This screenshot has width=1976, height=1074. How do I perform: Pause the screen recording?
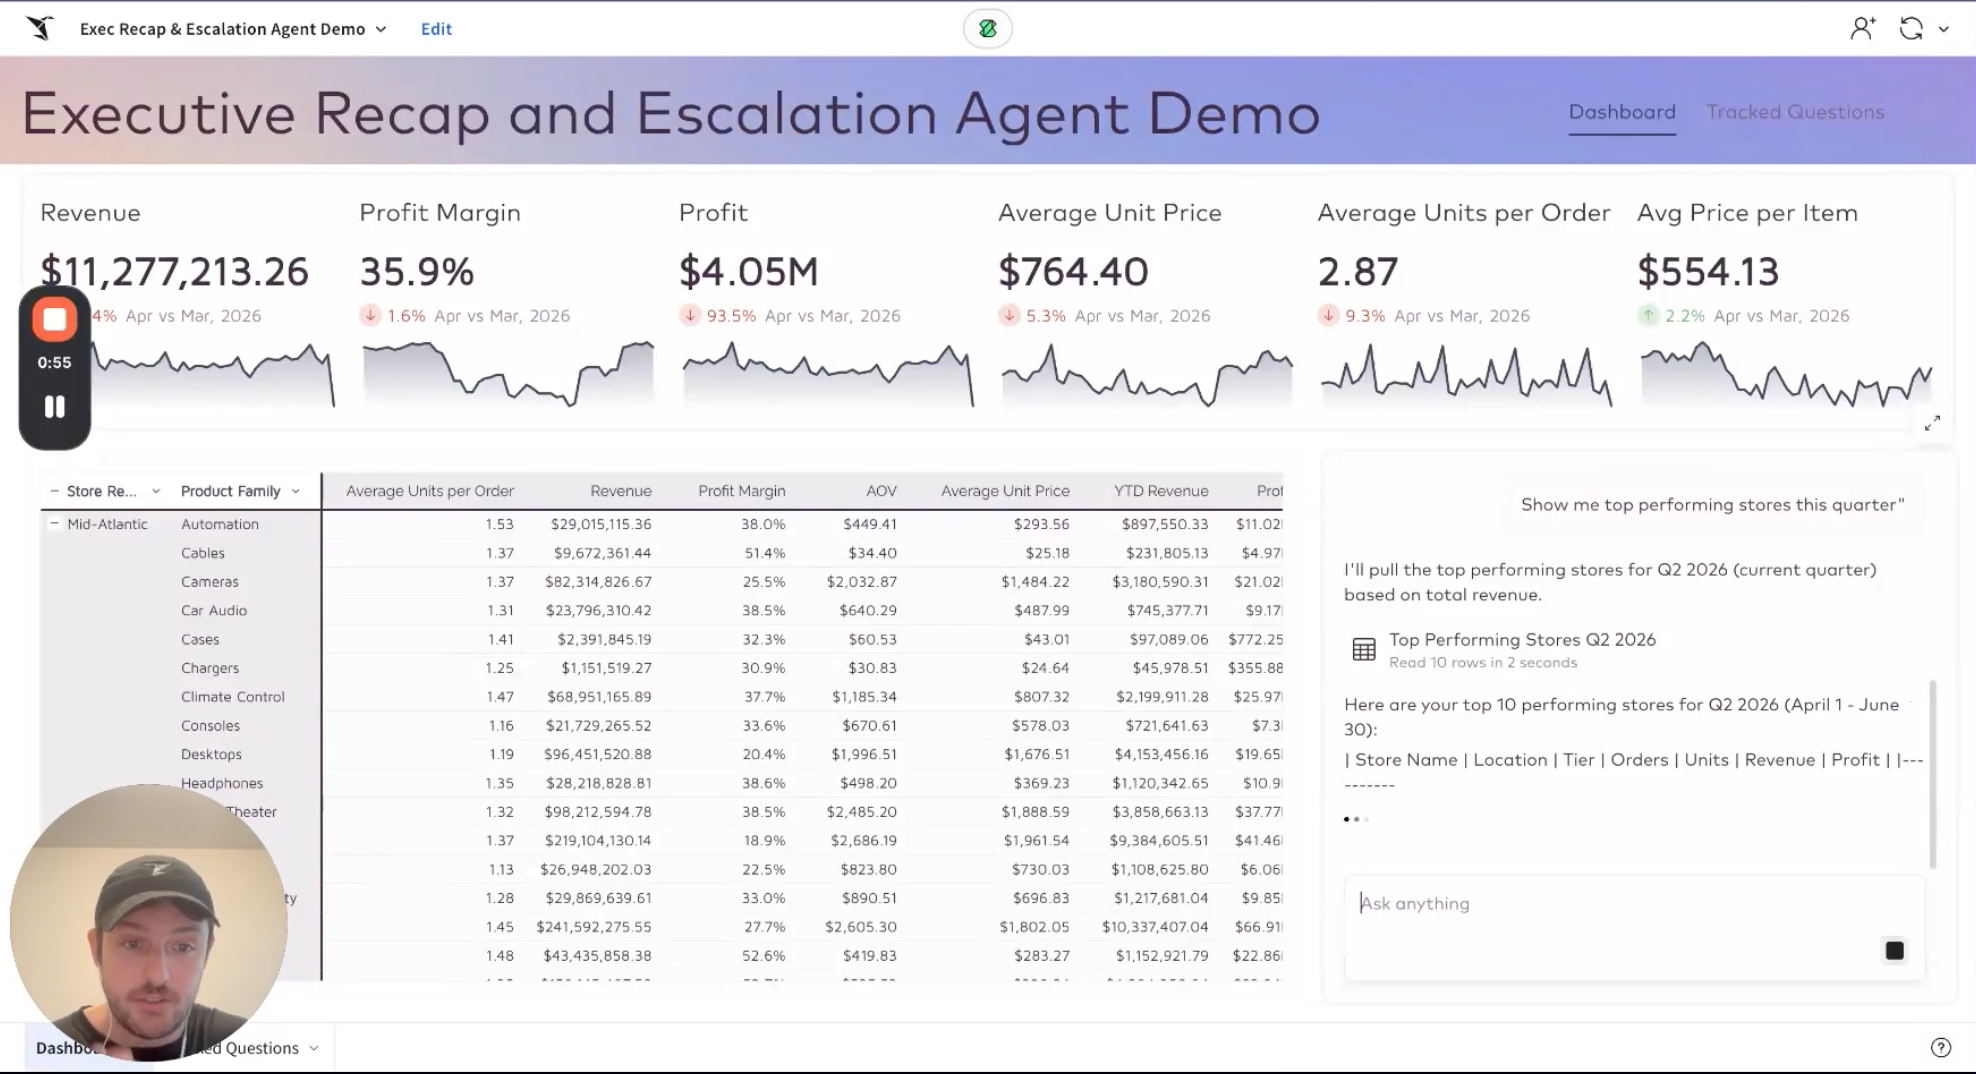pyautogui.click(x=55, y=407)
